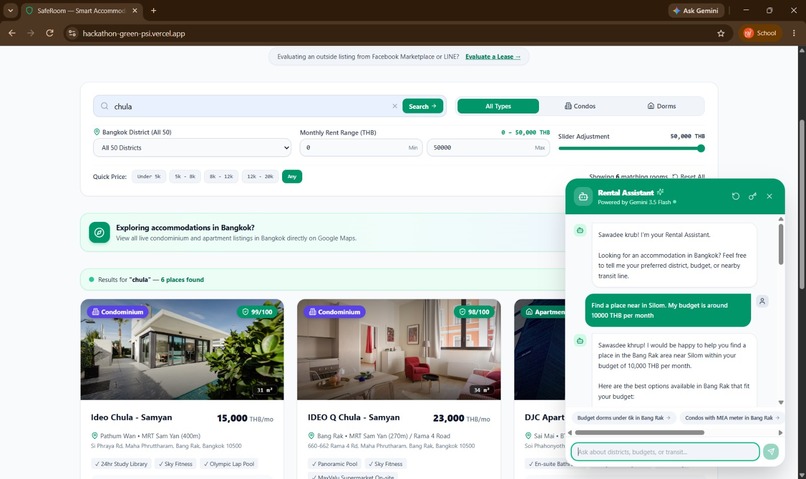The image size is (806, 479).
Task: Click the Panoramic Pool tag
Action: [x=335, y=464]
